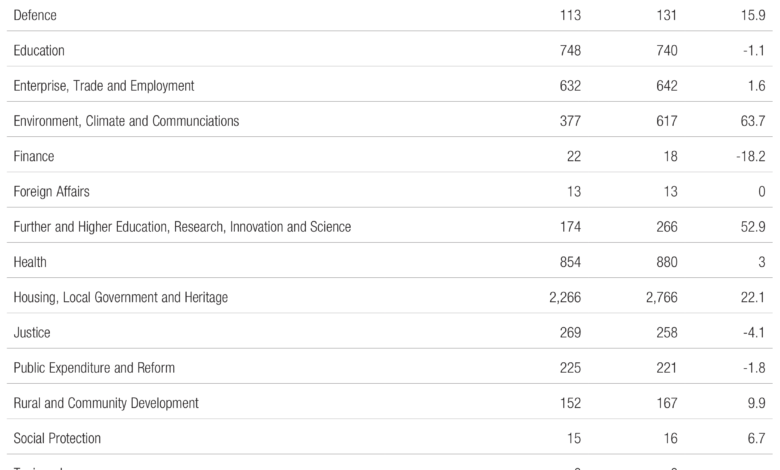The height and width of the screenshot is (470, 780).
Task: Select Environment, Climate and Communications row label
Action: (126, 121)
